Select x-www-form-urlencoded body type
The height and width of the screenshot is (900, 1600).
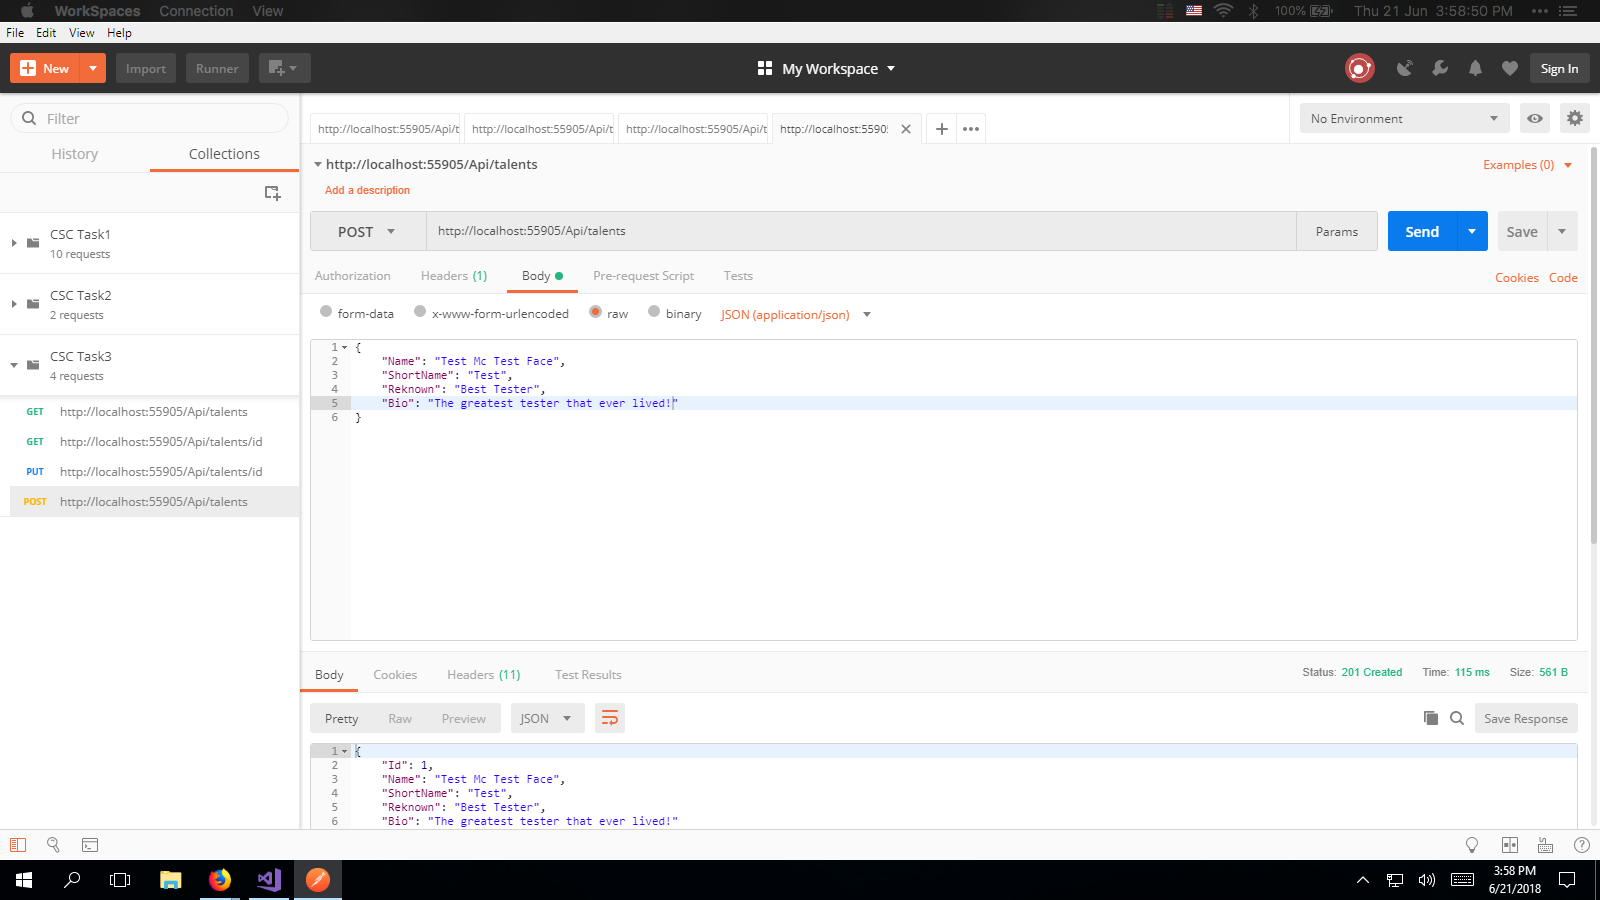(x=420, y=312)
